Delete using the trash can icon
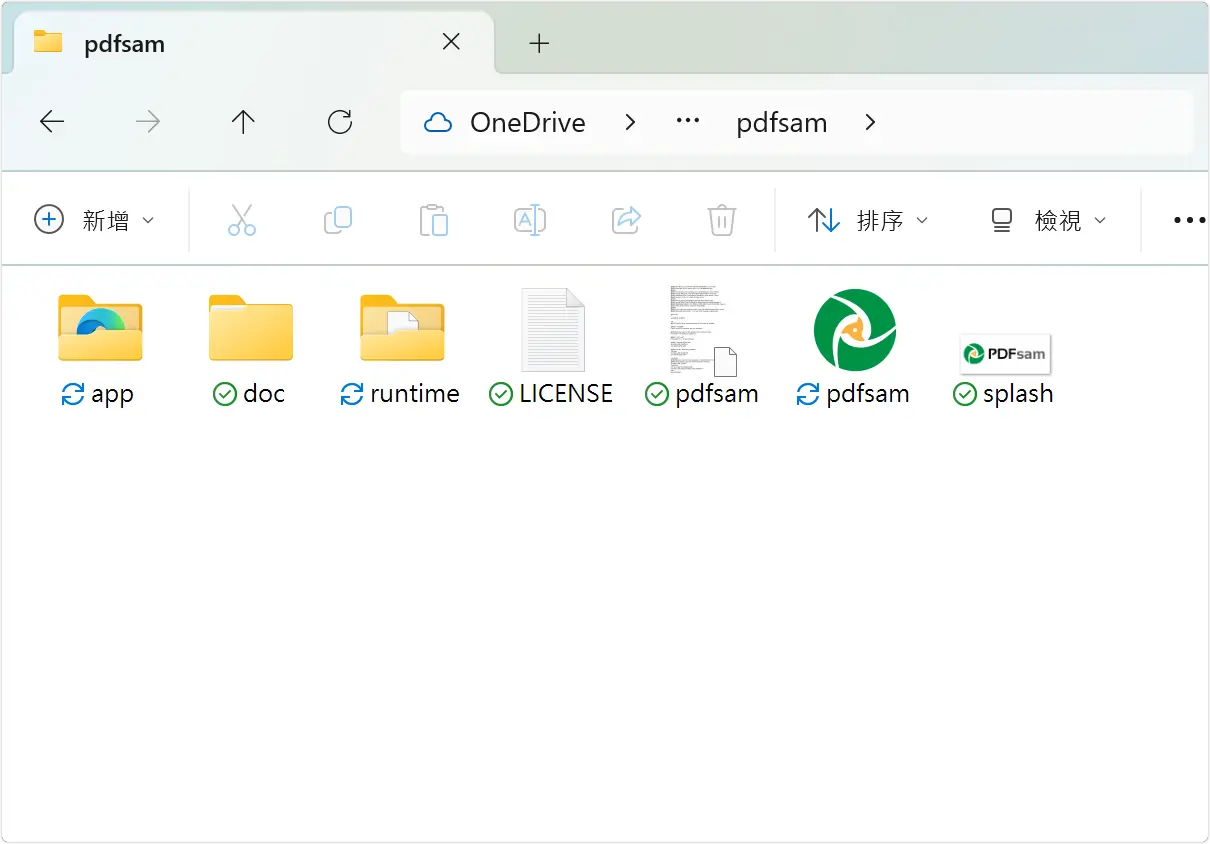 tap(722, 220)
